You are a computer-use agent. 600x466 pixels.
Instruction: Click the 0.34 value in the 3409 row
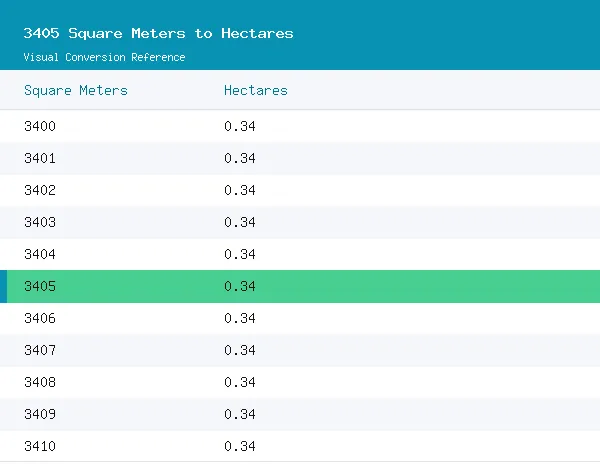tap(240, 414)
